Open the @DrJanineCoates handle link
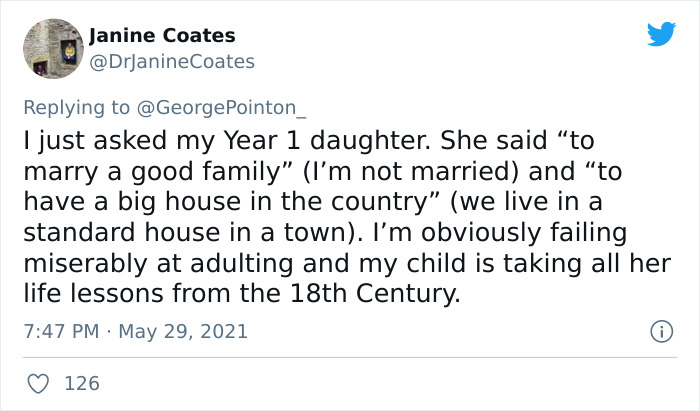 click(171, 61)
